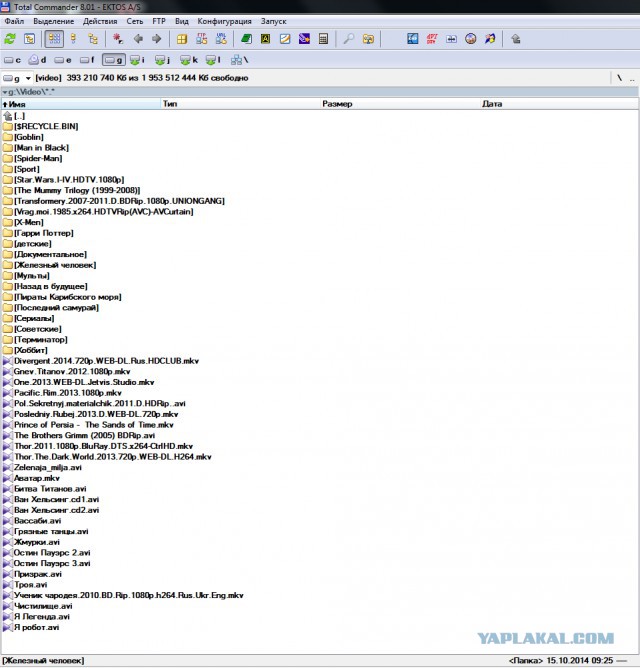This screenshot has width=640, height=668.
Task: Select file Zelenaja_milja.avi
Action: tap(42, 467)
